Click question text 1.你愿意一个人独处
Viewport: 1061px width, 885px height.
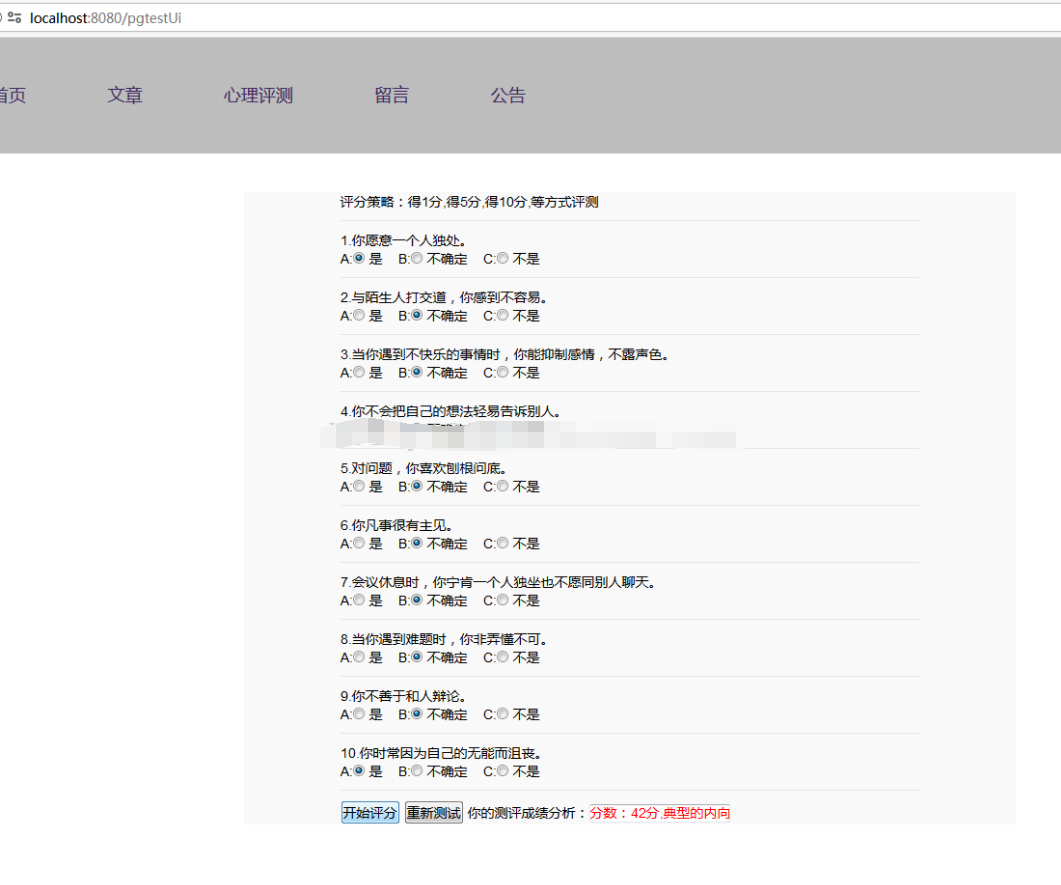(x=403, y=240)
